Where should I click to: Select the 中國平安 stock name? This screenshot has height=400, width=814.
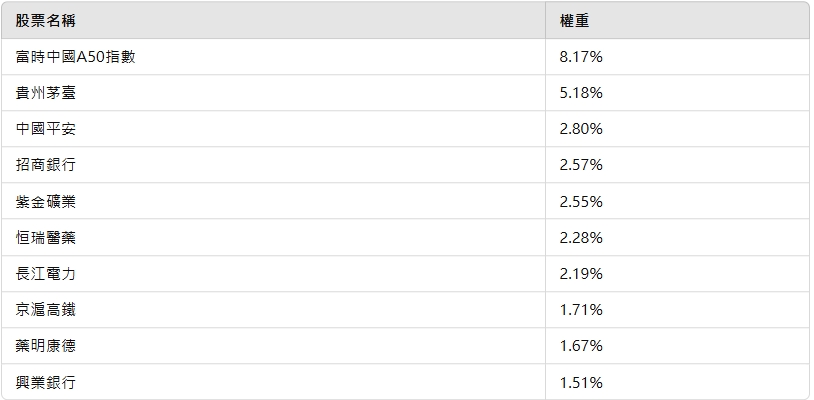[x=45, y=129]
